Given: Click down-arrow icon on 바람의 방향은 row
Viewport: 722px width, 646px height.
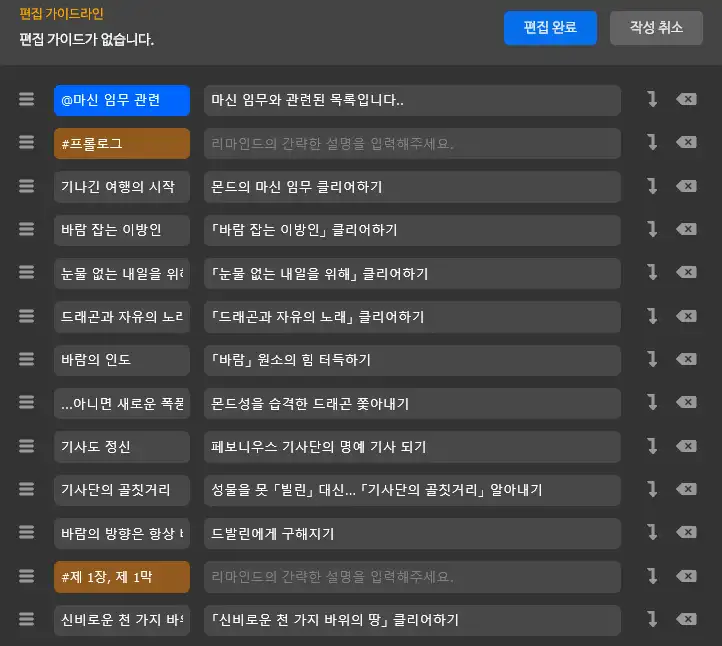Looking at the screenshot, I should click(652, 533).
